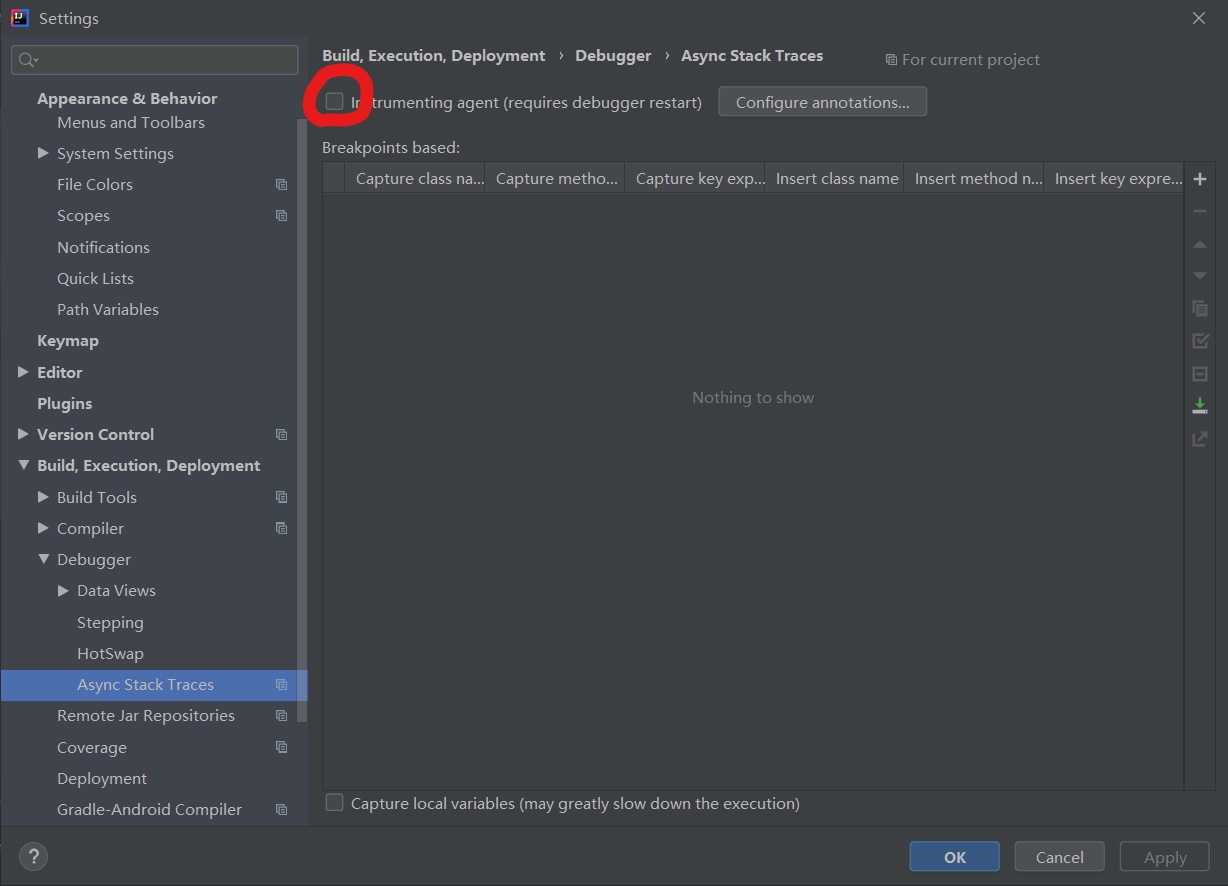Viewport: 1228px width, 886px height.
Task: Collapse the Debugger tree node
Action: pos(44,559)
